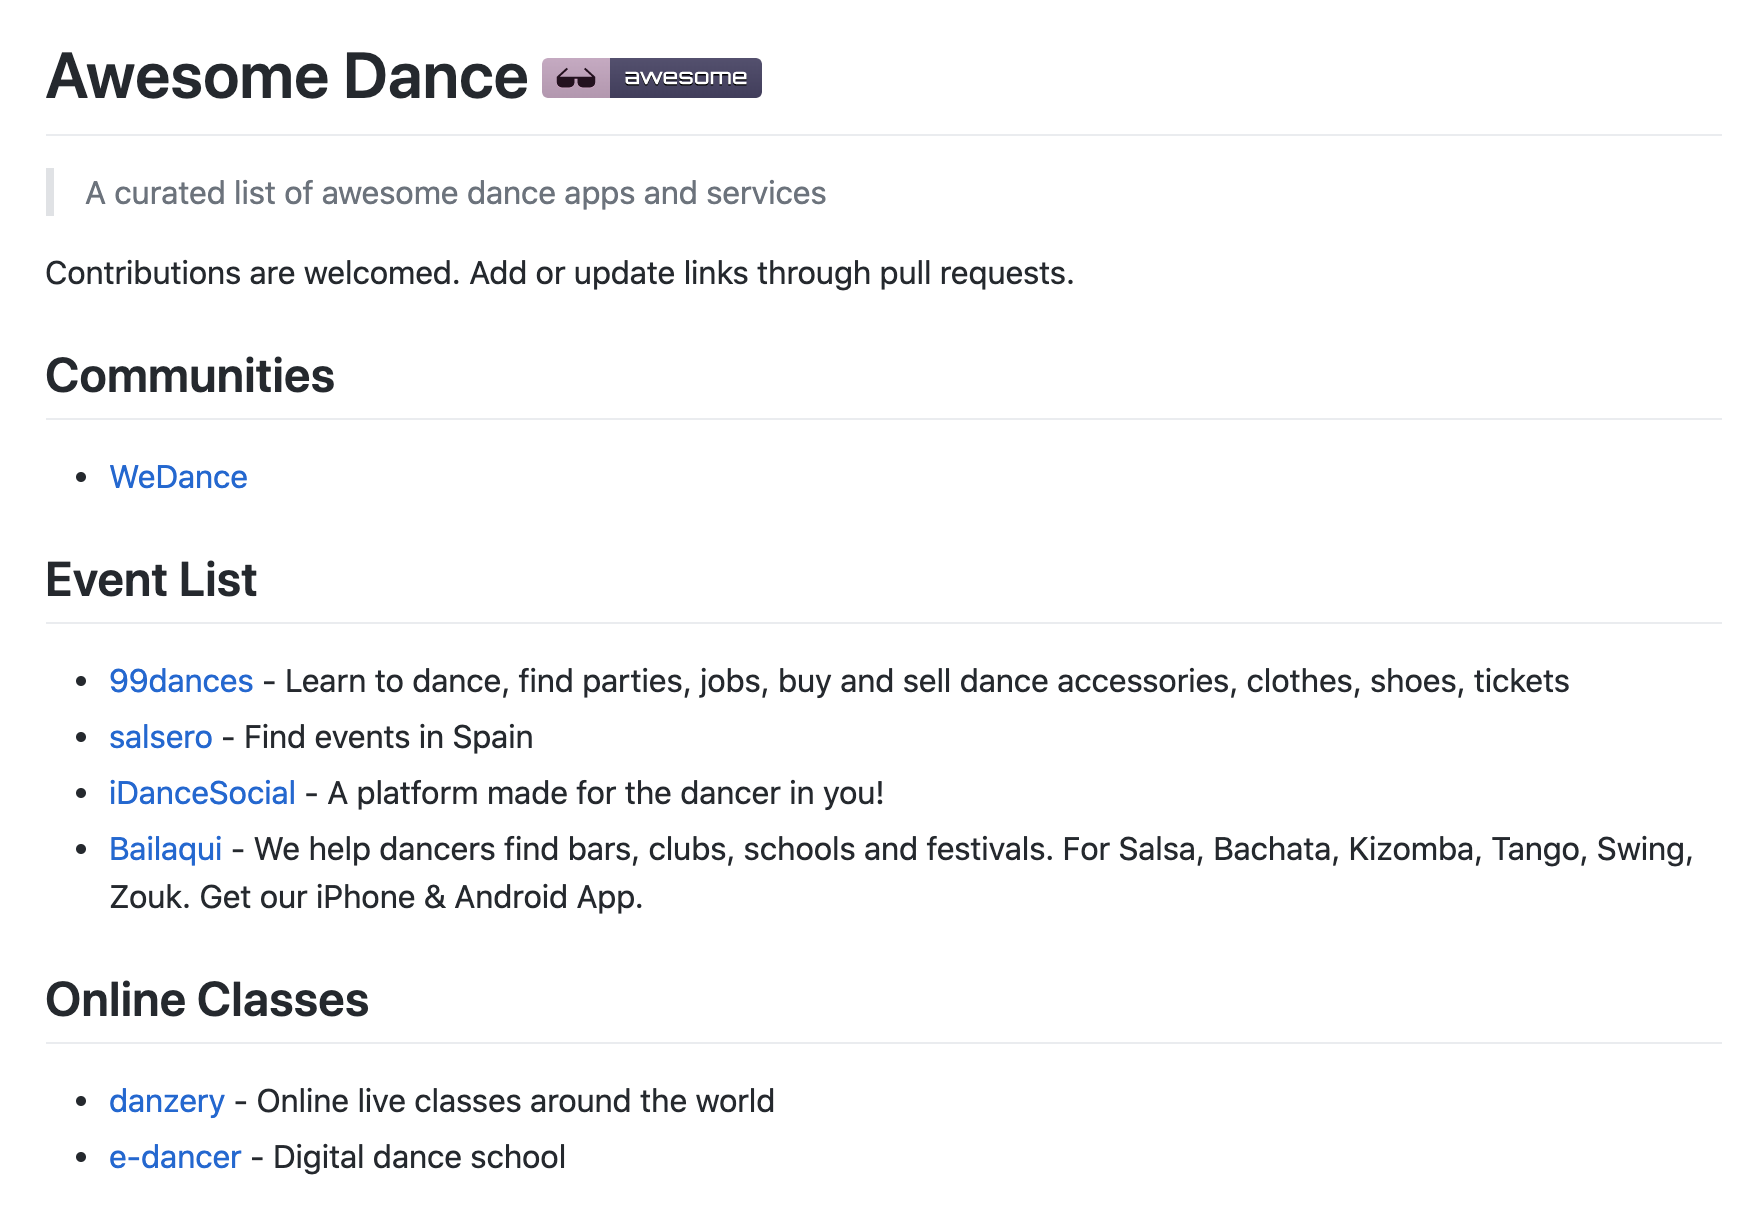Click the Event List section heading

pyautogui.click(x=151, y=579)
